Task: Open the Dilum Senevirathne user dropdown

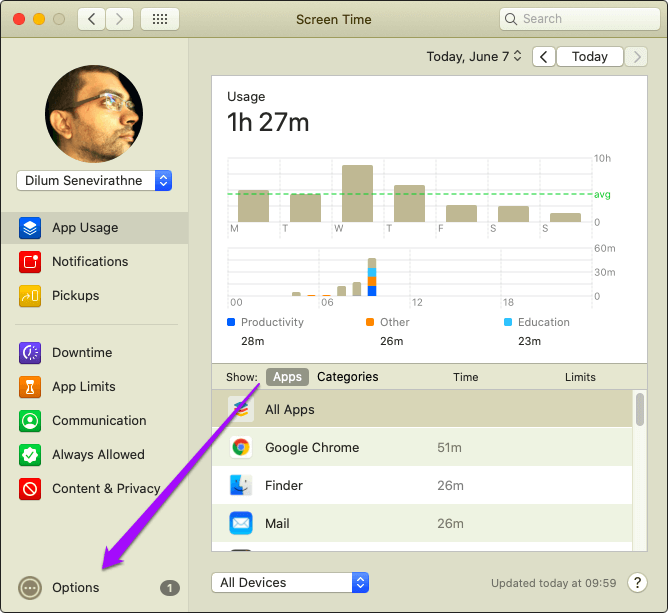Action: [94, 181]
